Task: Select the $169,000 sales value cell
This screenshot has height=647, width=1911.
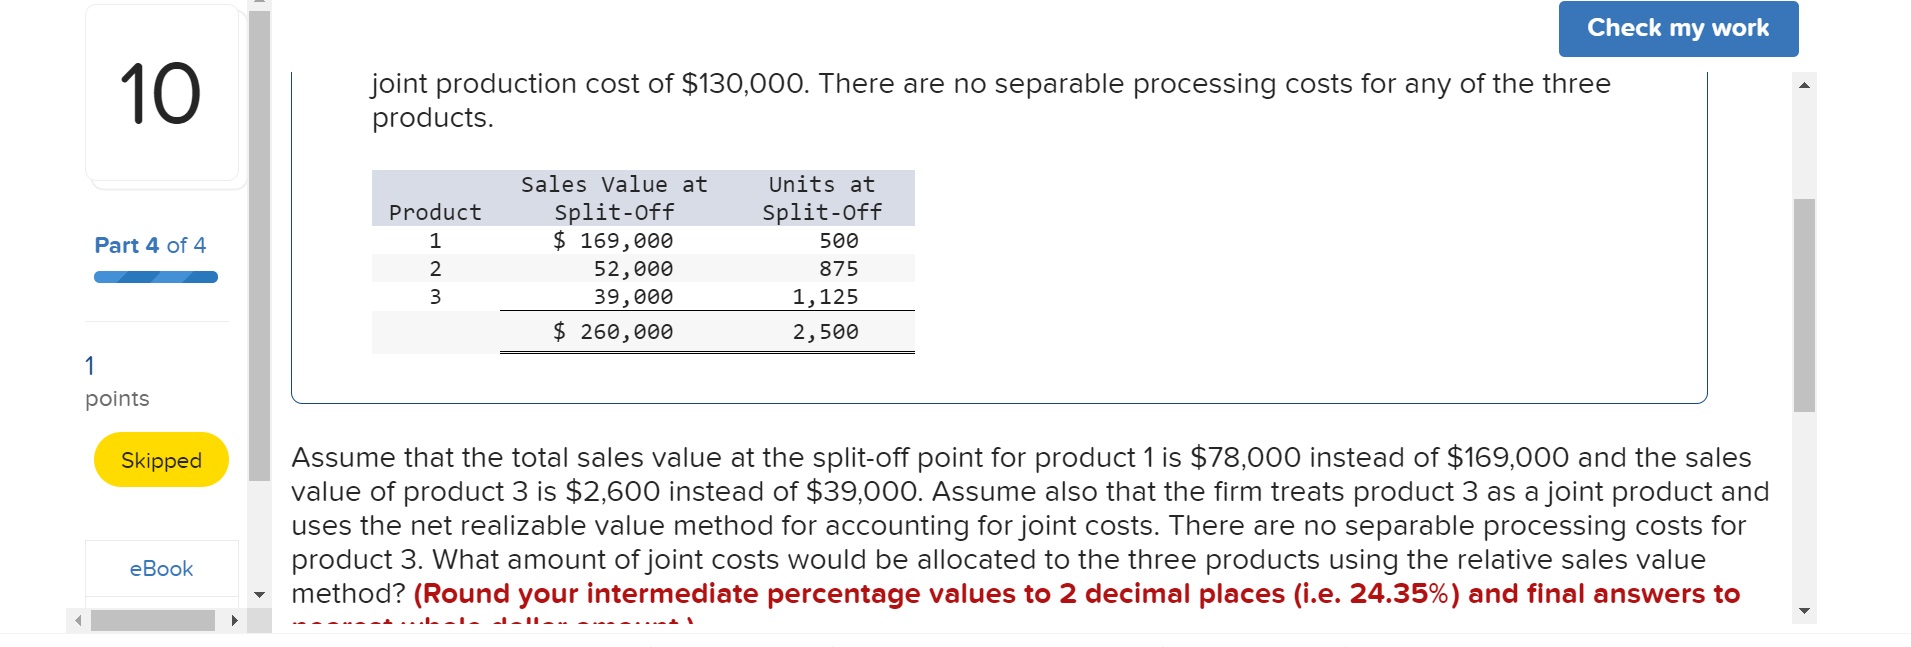Action: pyautogui.click(x=613, y=240)
